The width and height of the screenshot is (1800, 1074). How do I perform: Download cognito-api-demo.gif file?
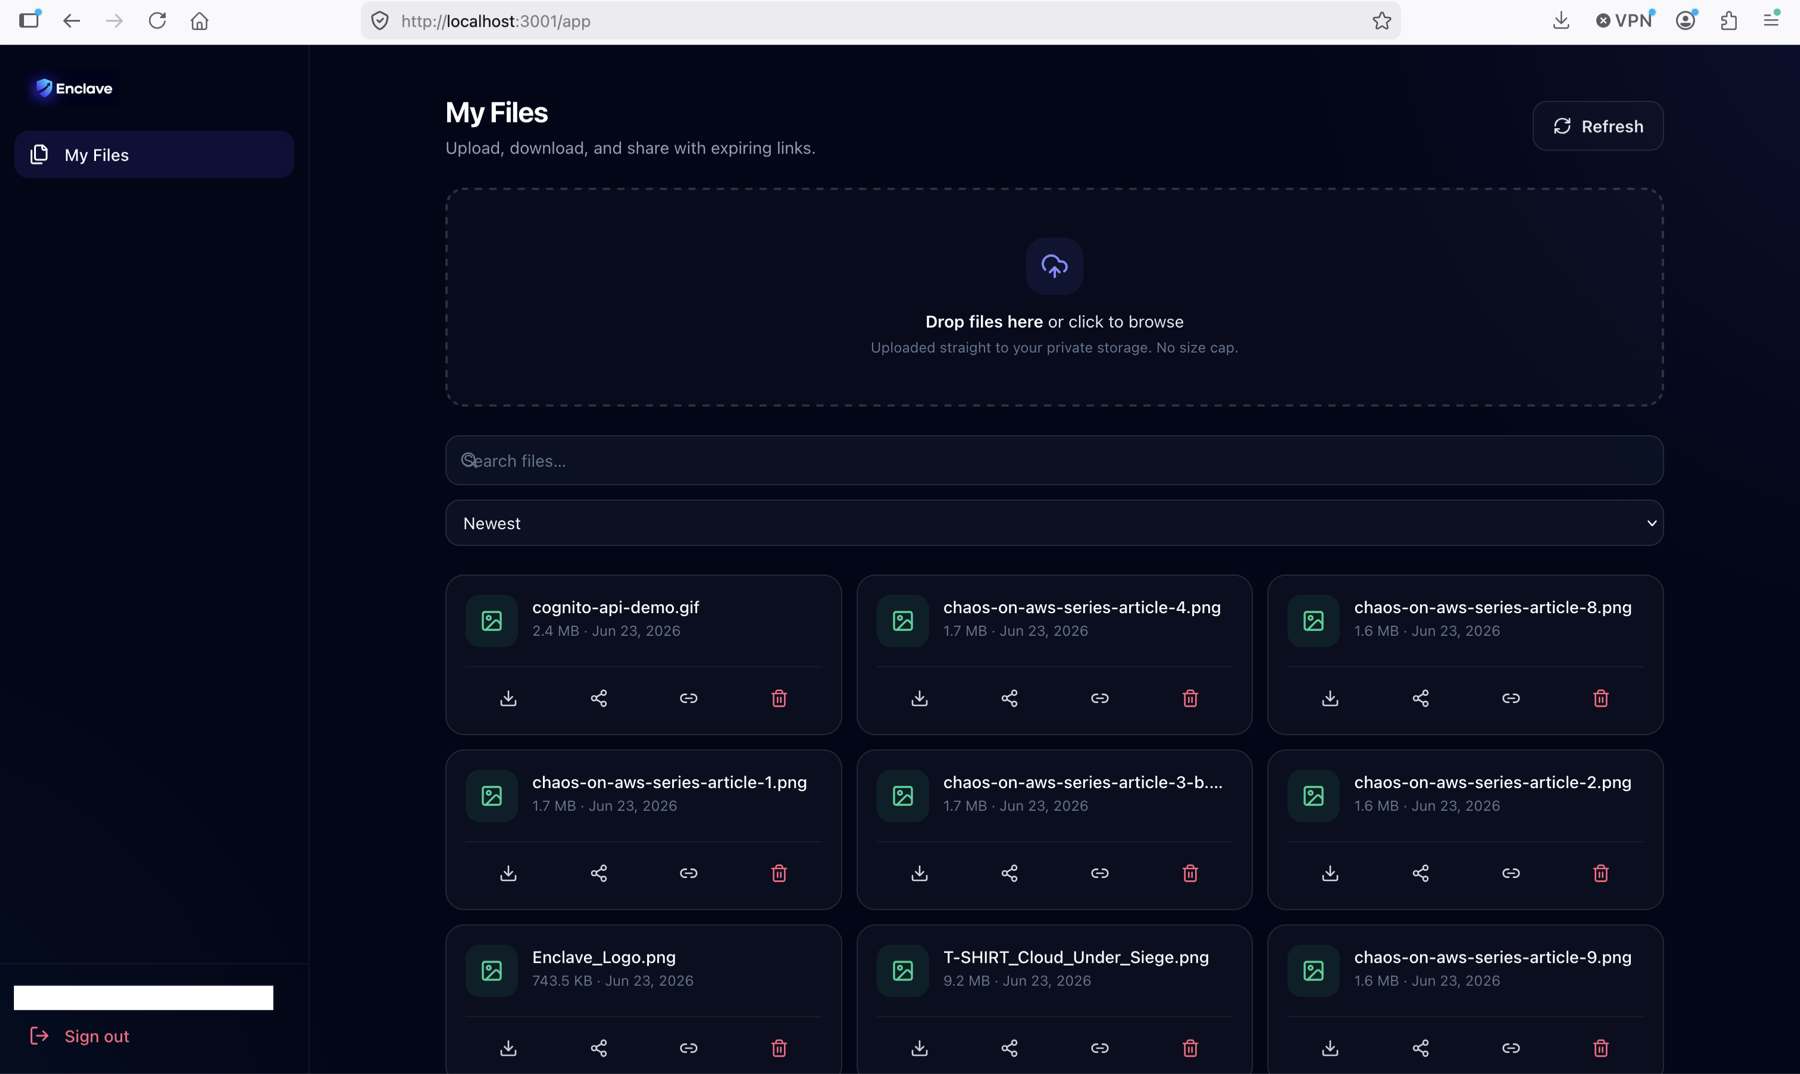coord(508,698)
